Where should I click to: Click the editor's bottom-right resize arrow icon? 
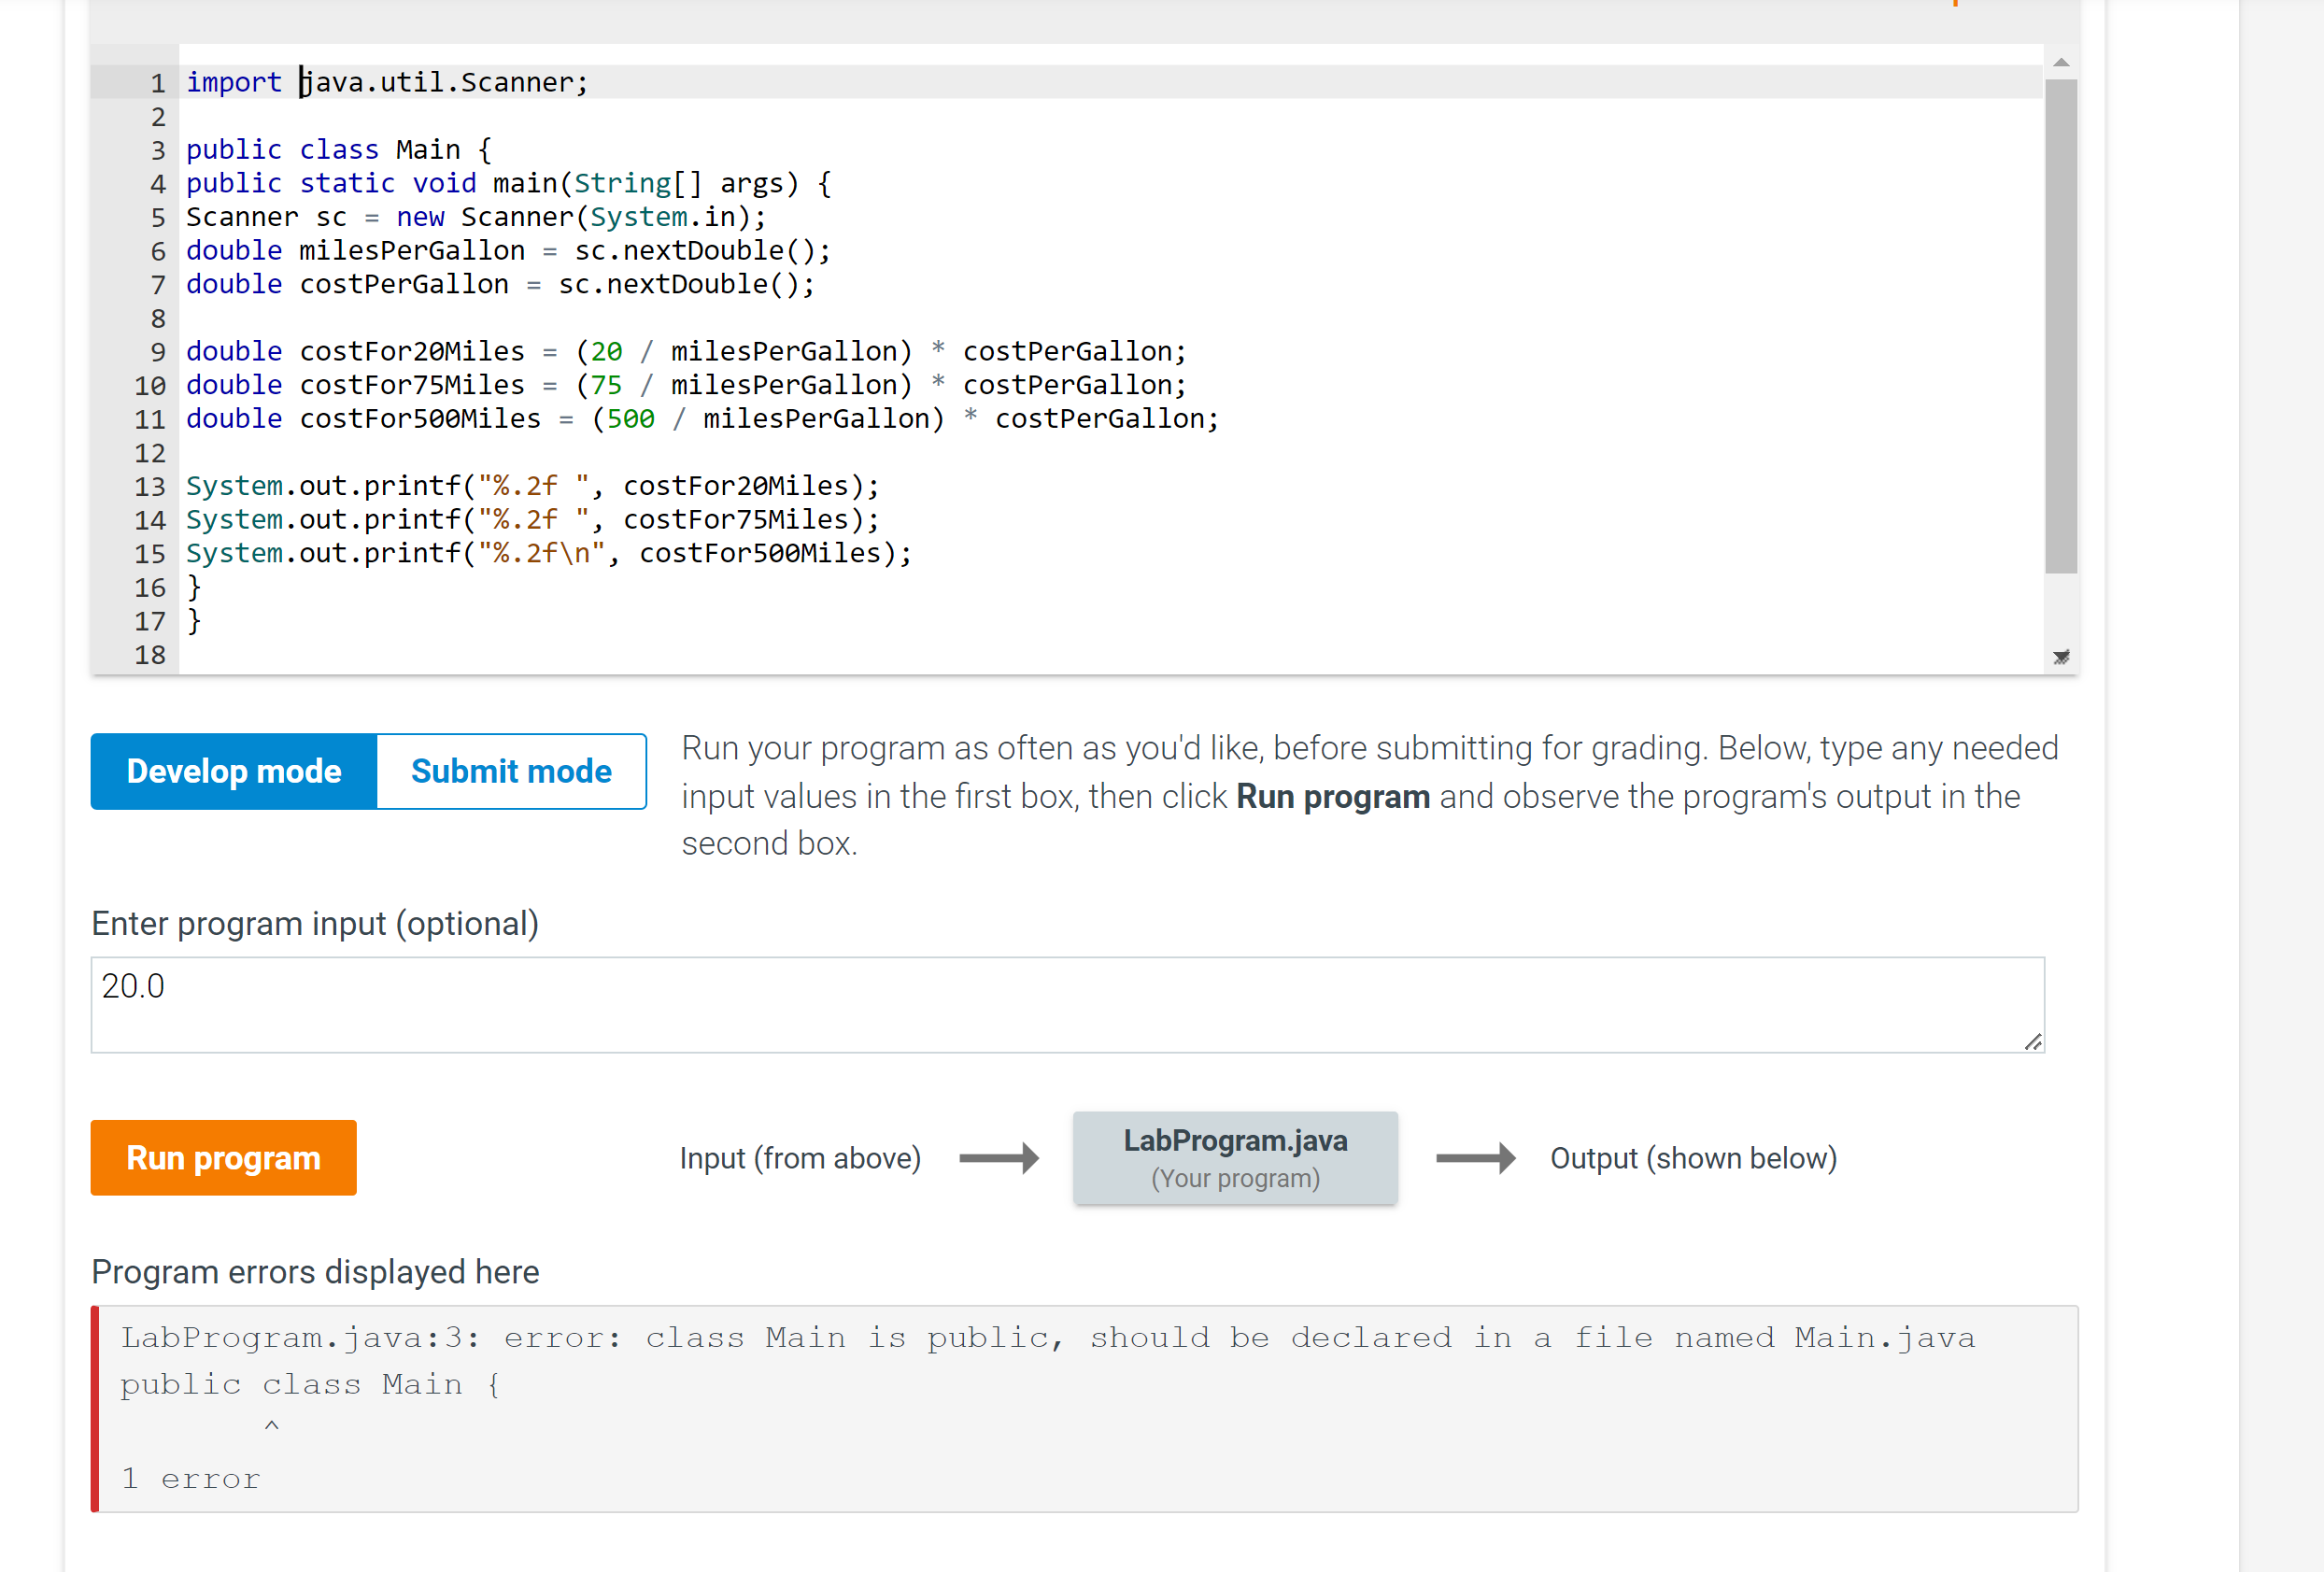pyautogui.click(x=2061, y=657)
